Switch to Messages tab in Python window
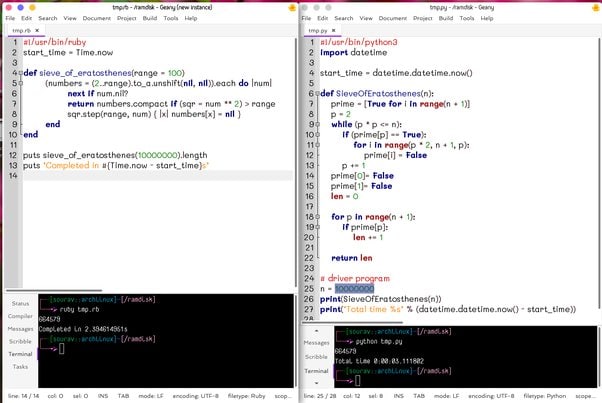The width and height of the screenshot is (602, 403). [316, 342]
